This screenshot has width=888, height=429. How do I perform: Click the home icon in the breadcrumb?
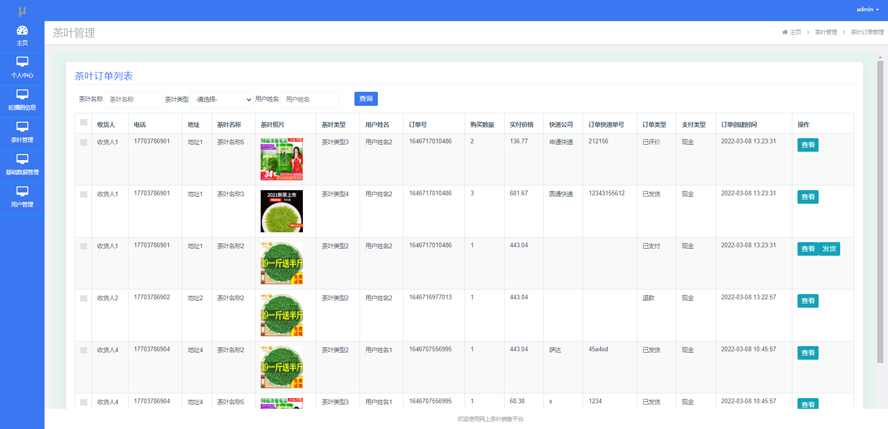tap(785, 32)
